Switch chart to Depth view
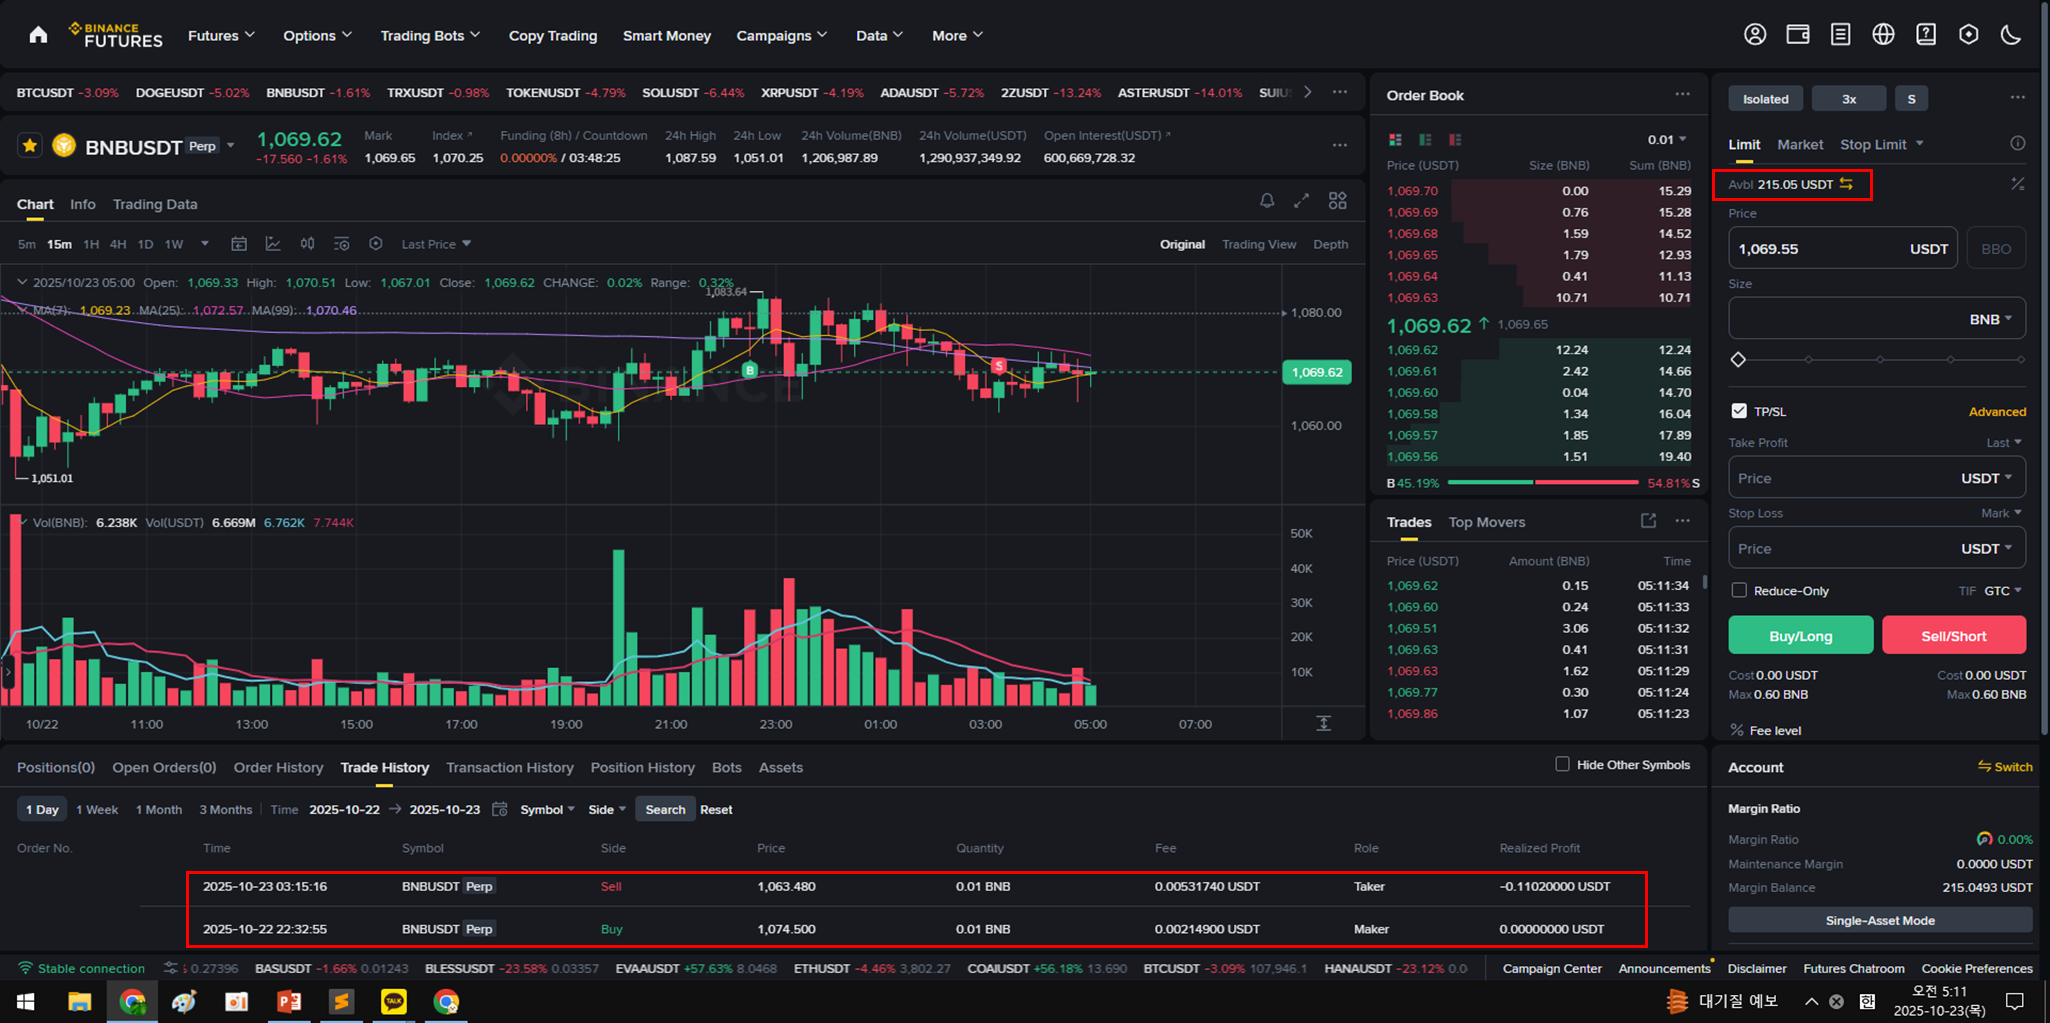2050x1023 pixels. [x=1330, y=244]
